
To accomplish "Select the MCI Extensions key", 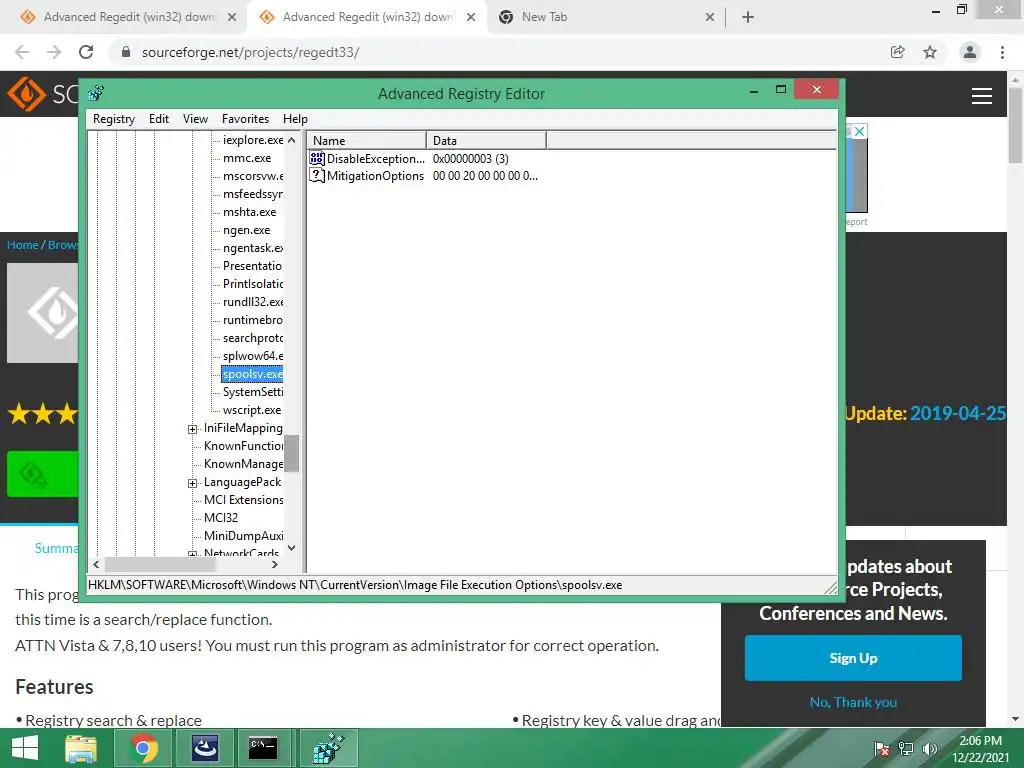I will tap(244, 500).
